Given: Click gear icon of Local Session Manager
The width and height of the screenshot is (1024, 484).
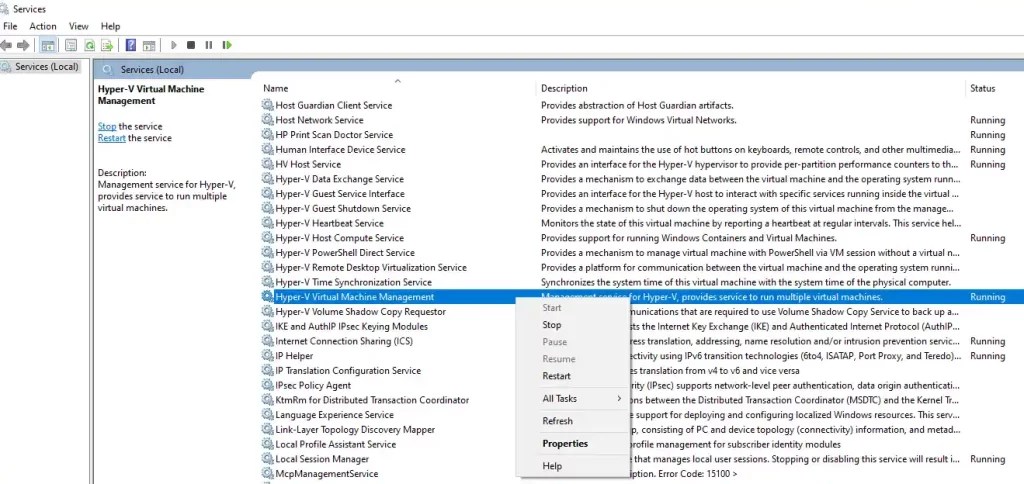Looking at the screenshot, I should point(267,459).
